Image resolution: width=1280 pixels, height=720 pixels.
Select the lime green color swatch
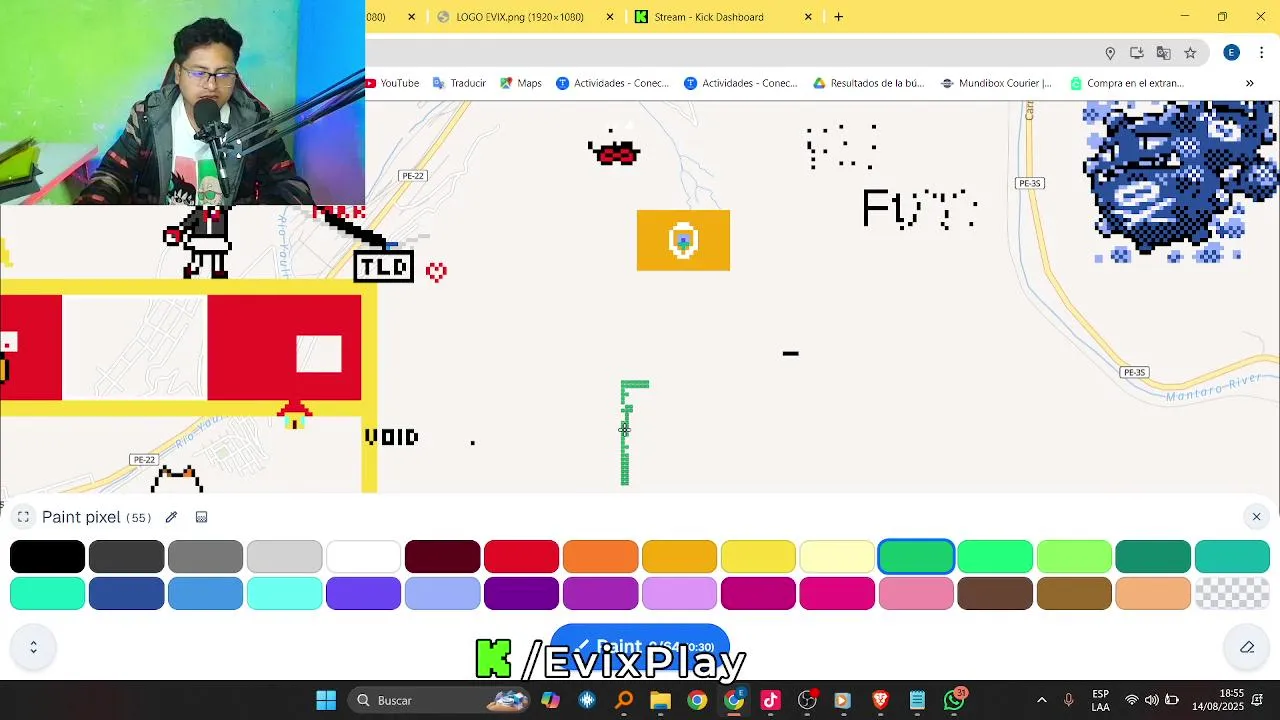pos(1074,557)
